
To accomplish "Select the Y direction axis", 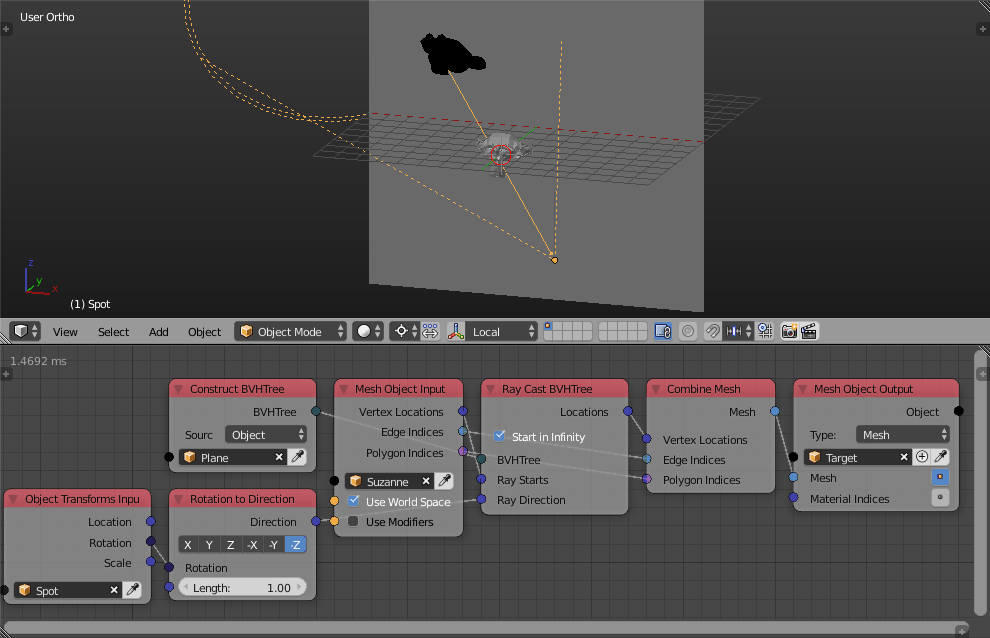I will (209, 545).
